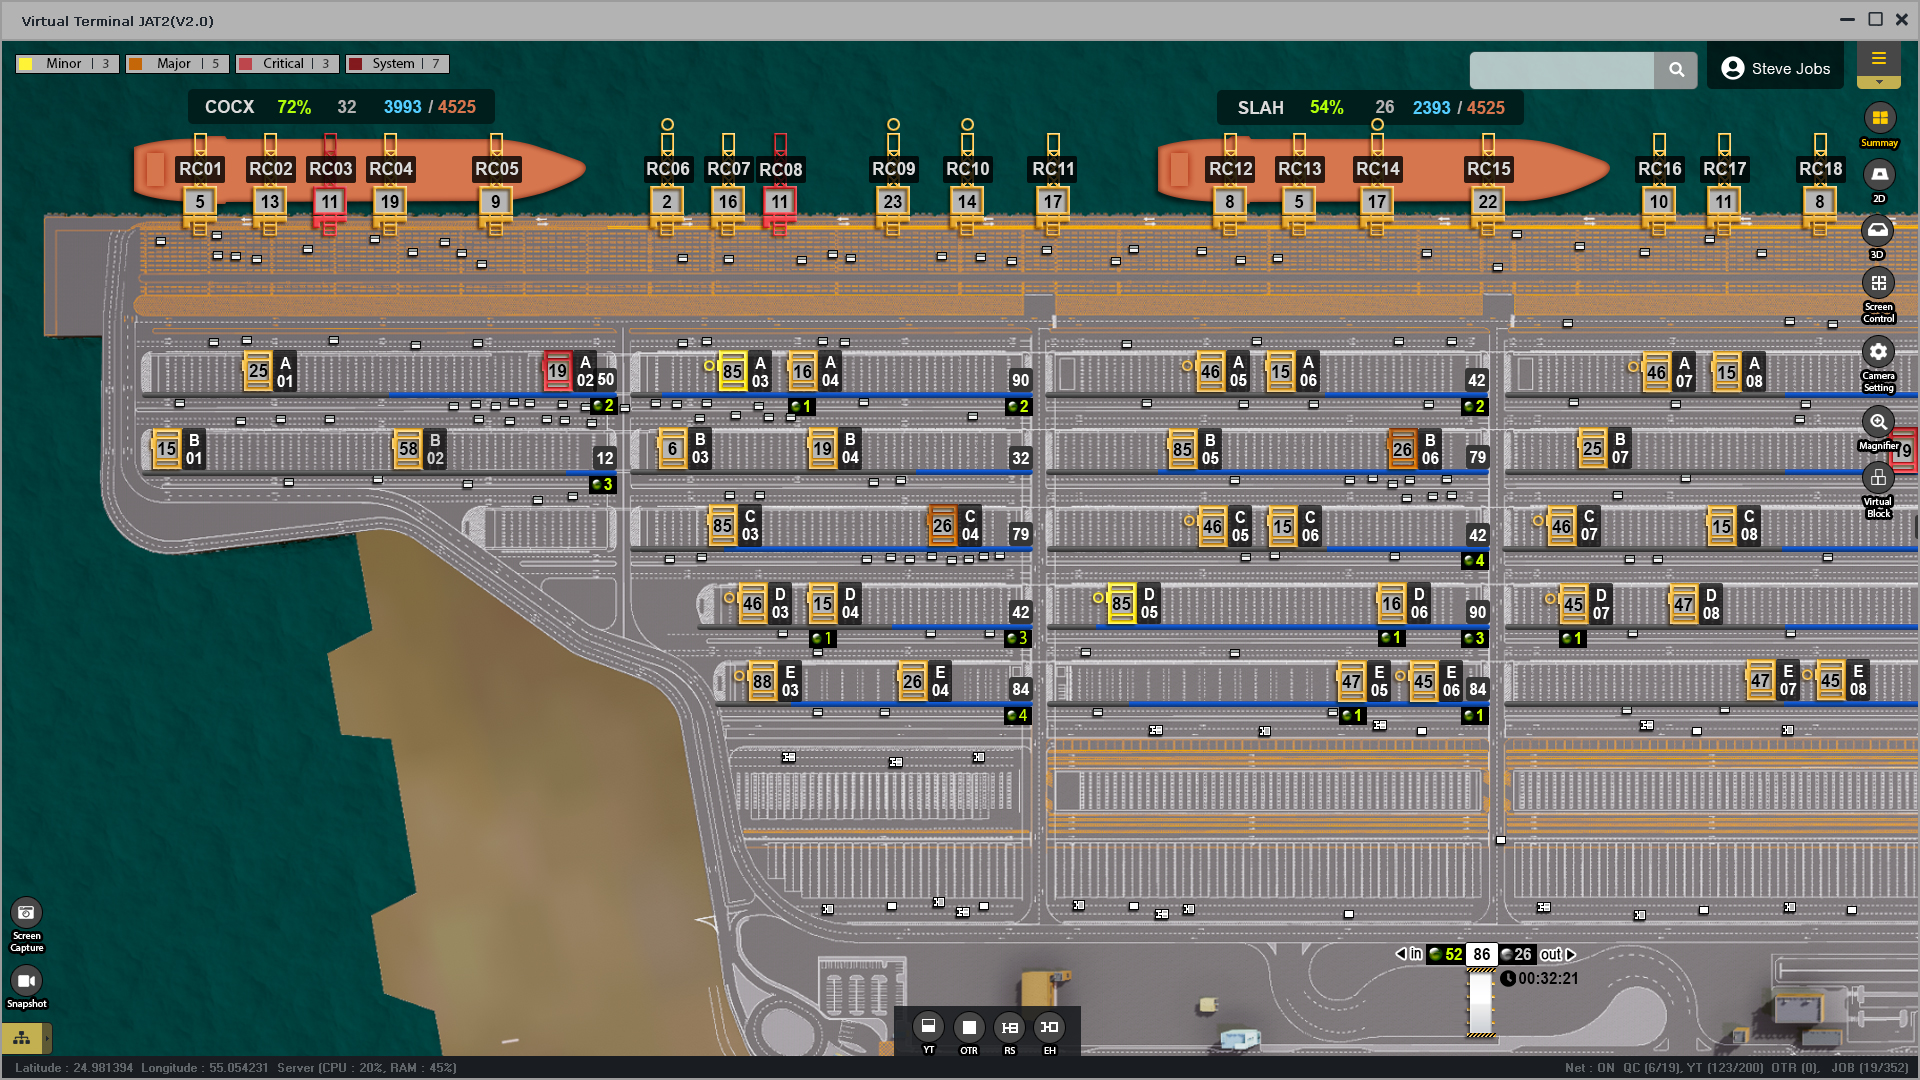
Task: Toggle OTR truck display filter
Action: pos(968,1027)
